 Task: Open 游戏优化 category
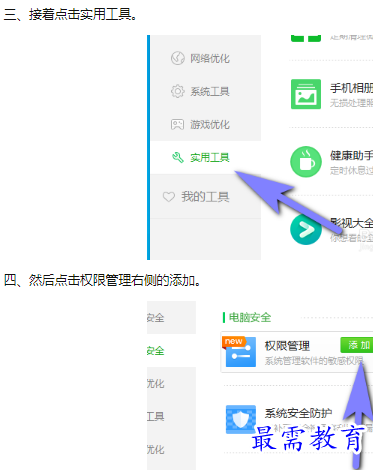tap(205, 124)
